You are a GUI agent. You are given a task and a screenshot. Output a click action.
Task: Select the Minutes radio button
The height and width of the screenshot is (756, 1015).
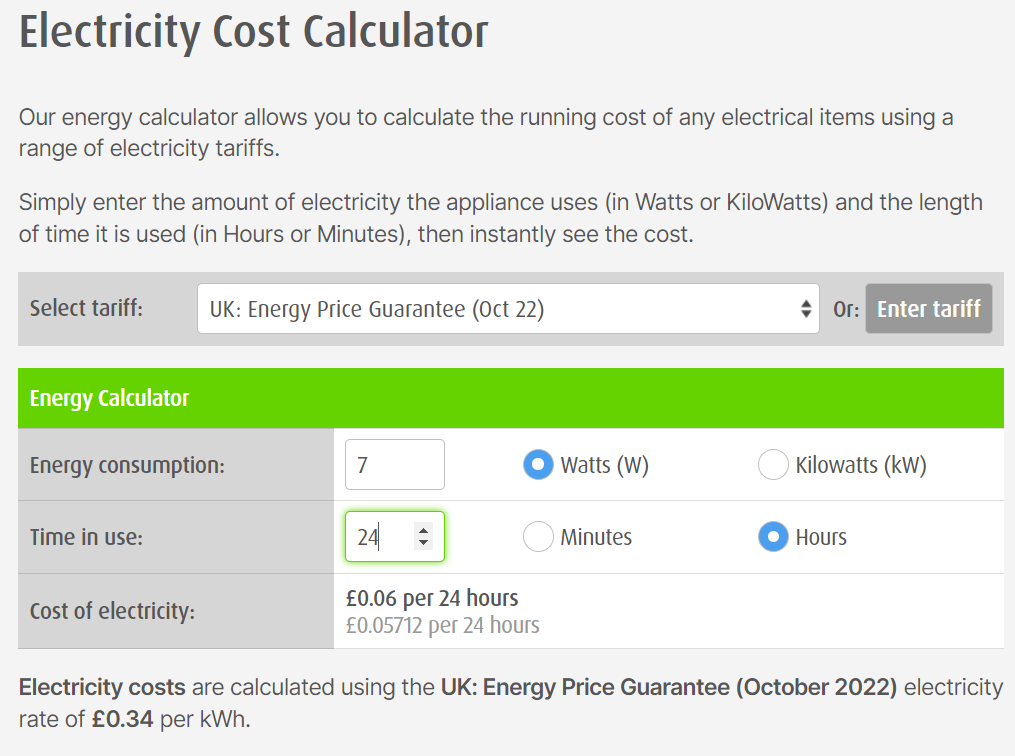(538, 537)
